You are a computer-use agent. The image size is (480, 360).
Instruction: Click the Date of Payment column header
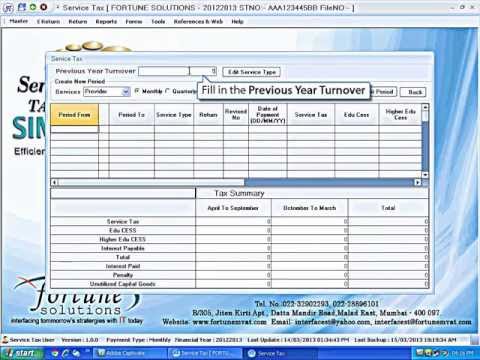(268, 115)
